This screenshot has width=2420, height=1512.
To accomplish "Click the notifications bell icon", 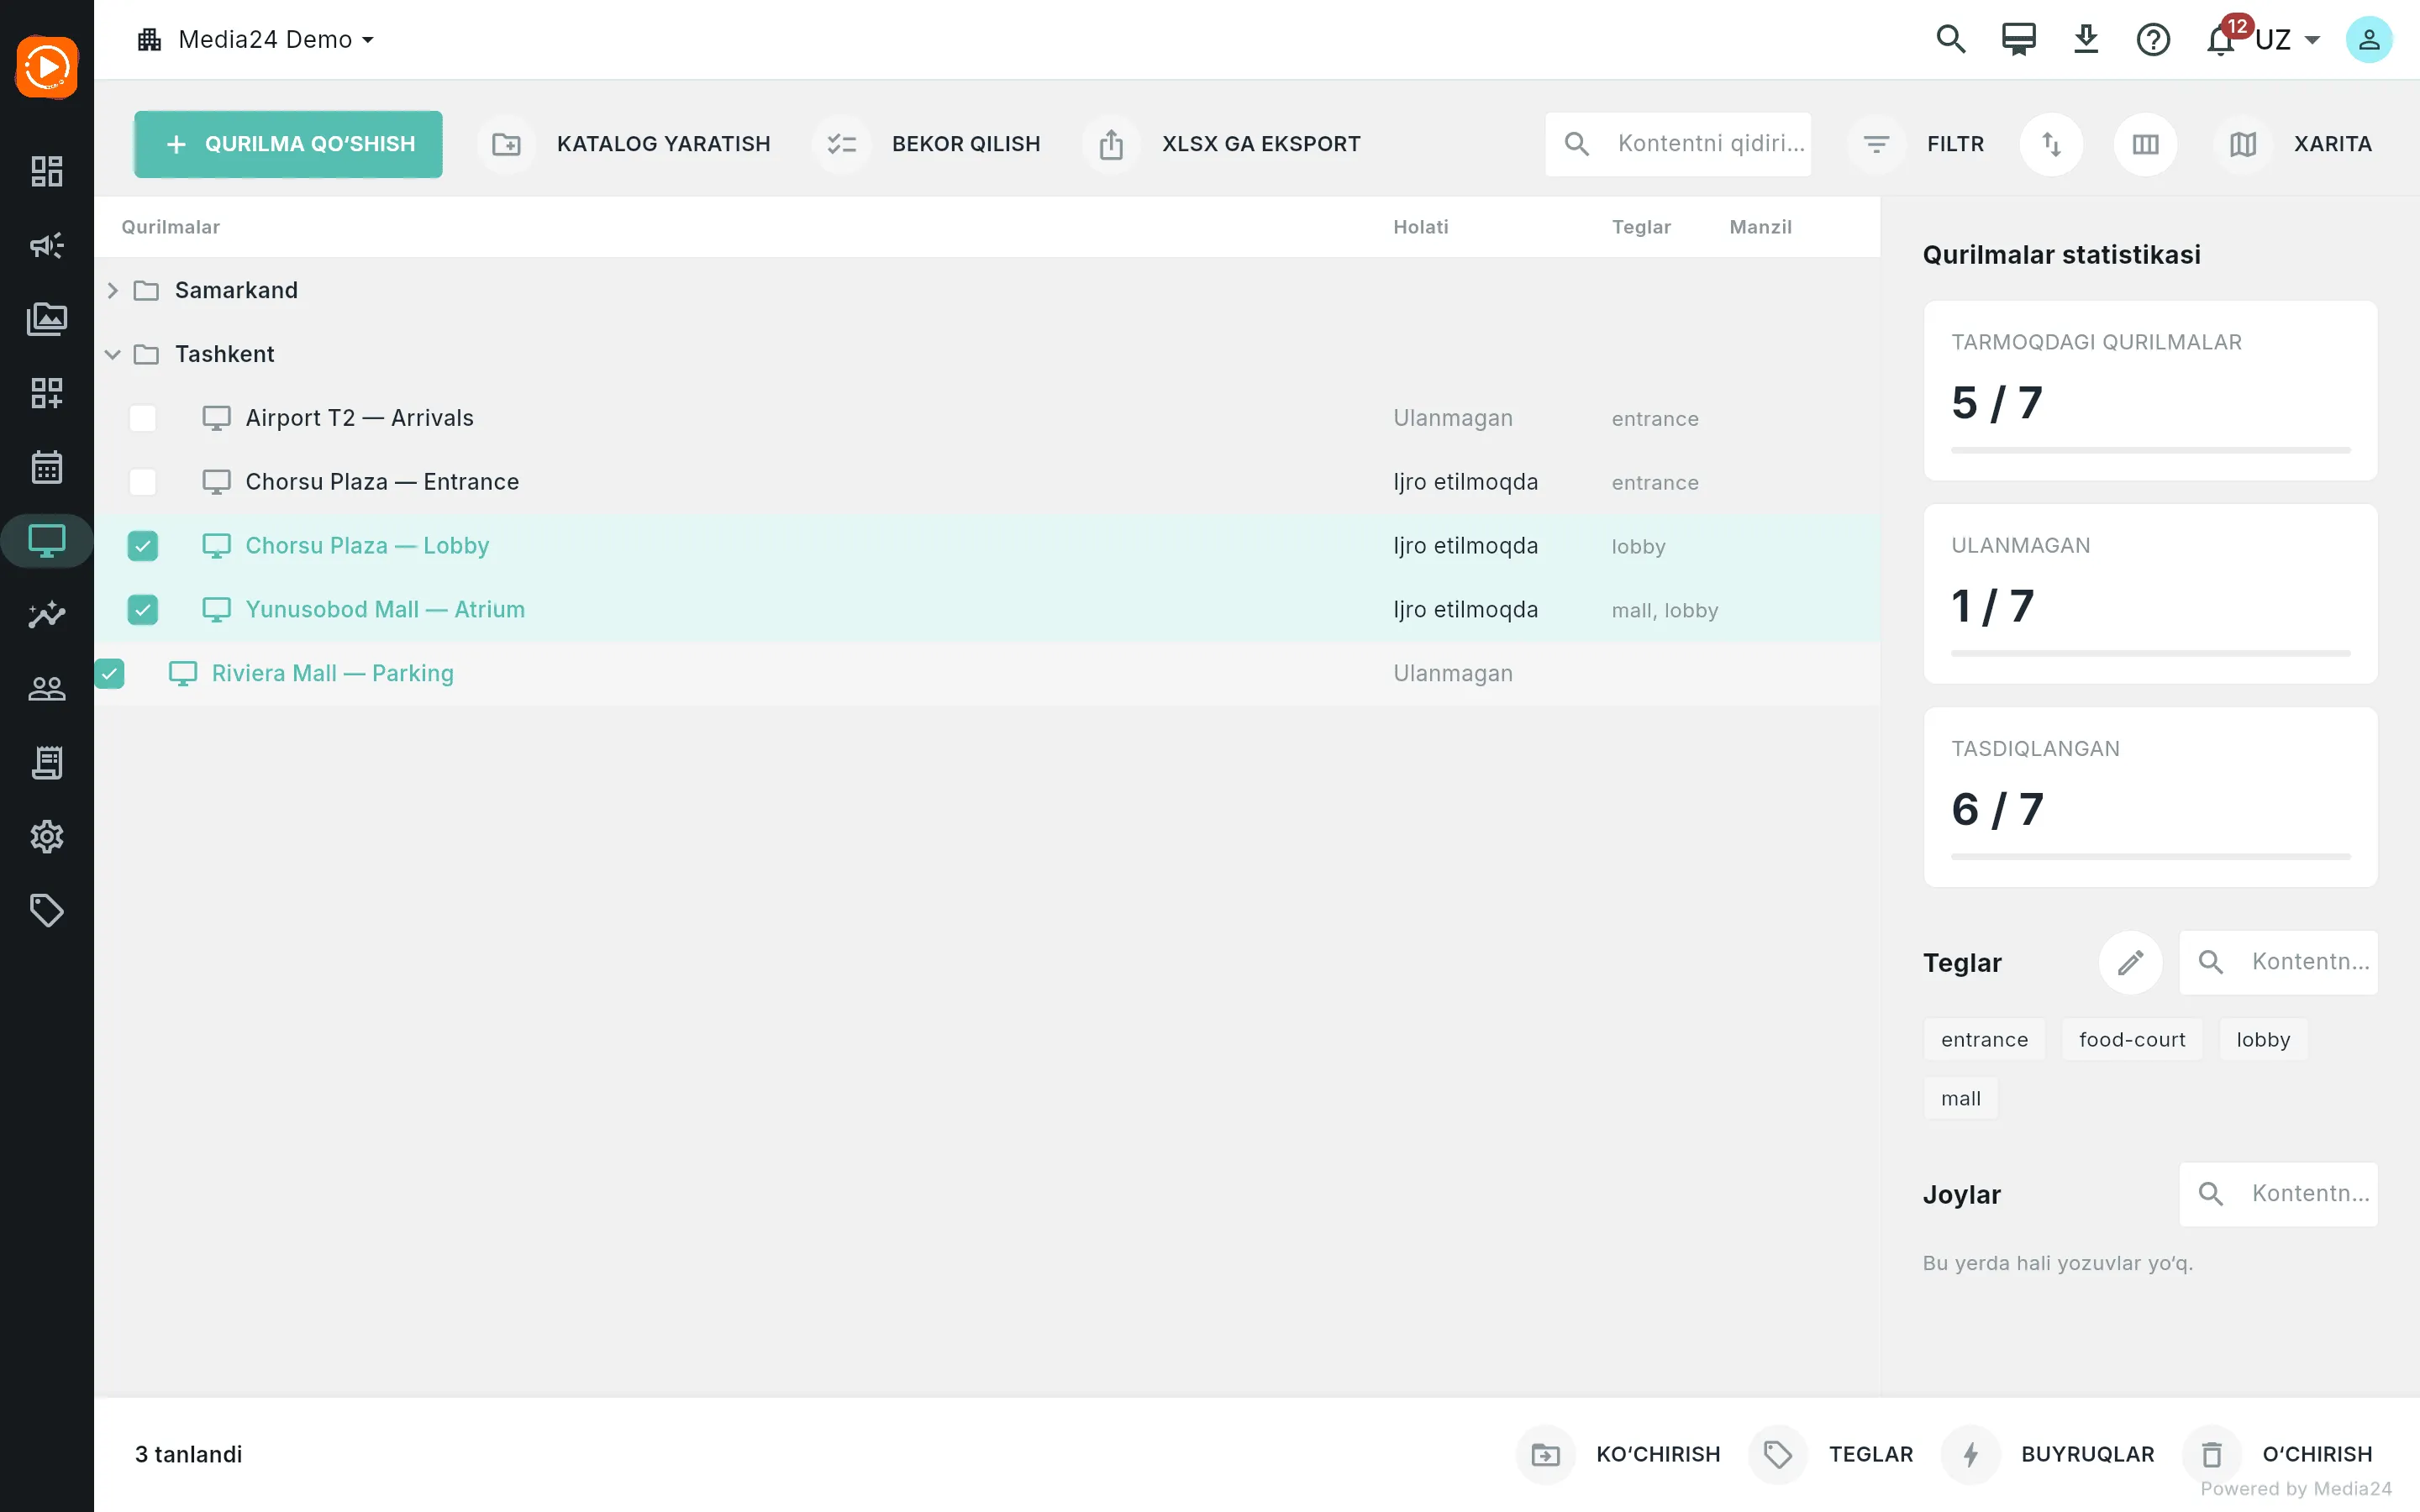I will [x=2221, y=40].
